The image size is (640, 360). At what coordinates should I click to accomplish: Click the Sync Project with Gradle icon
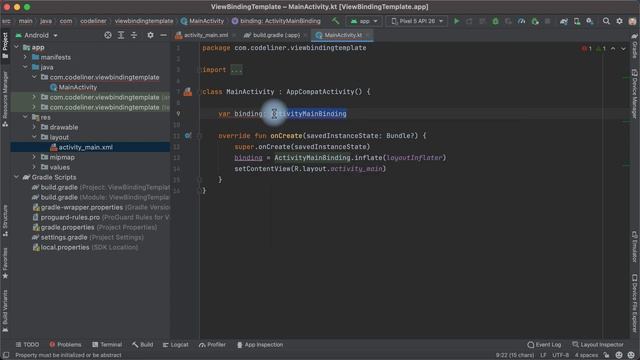click(x=564, y=21)
